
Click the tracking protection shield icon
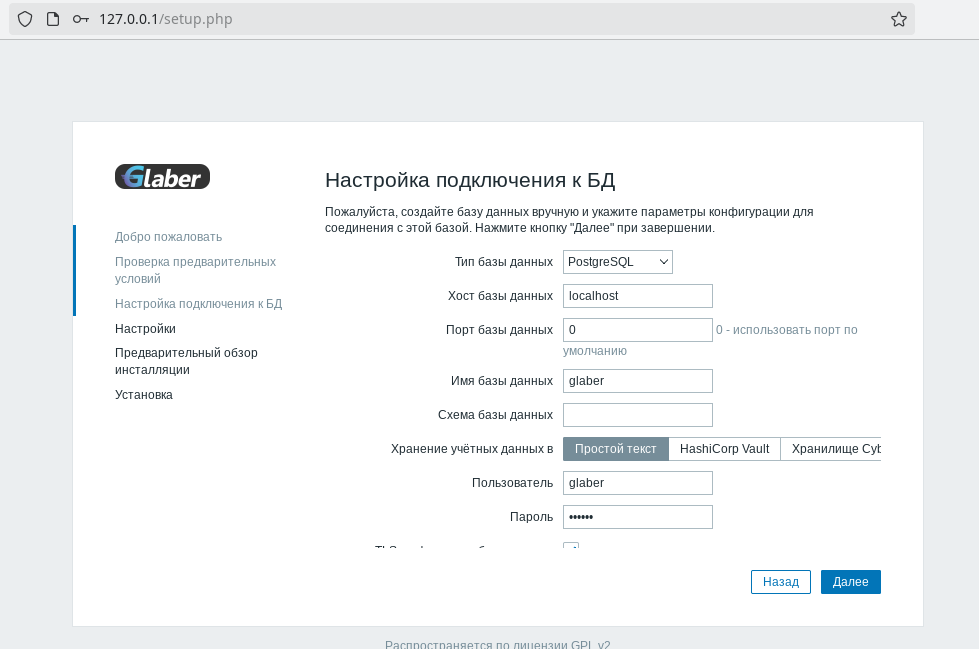25,19
